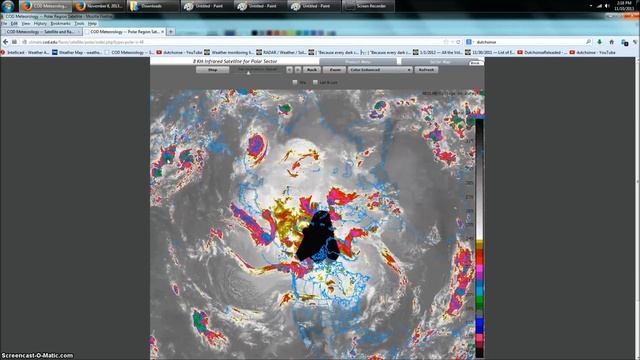Open the 1/1/2012 bookmark
This screenshot has width=640, height=360.
tap(439, 52)
